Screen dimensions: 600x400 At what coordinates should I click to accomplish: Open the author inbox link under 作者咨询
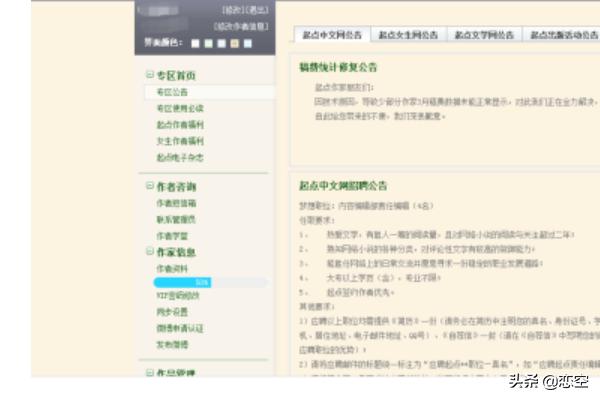tap(176, 203)
